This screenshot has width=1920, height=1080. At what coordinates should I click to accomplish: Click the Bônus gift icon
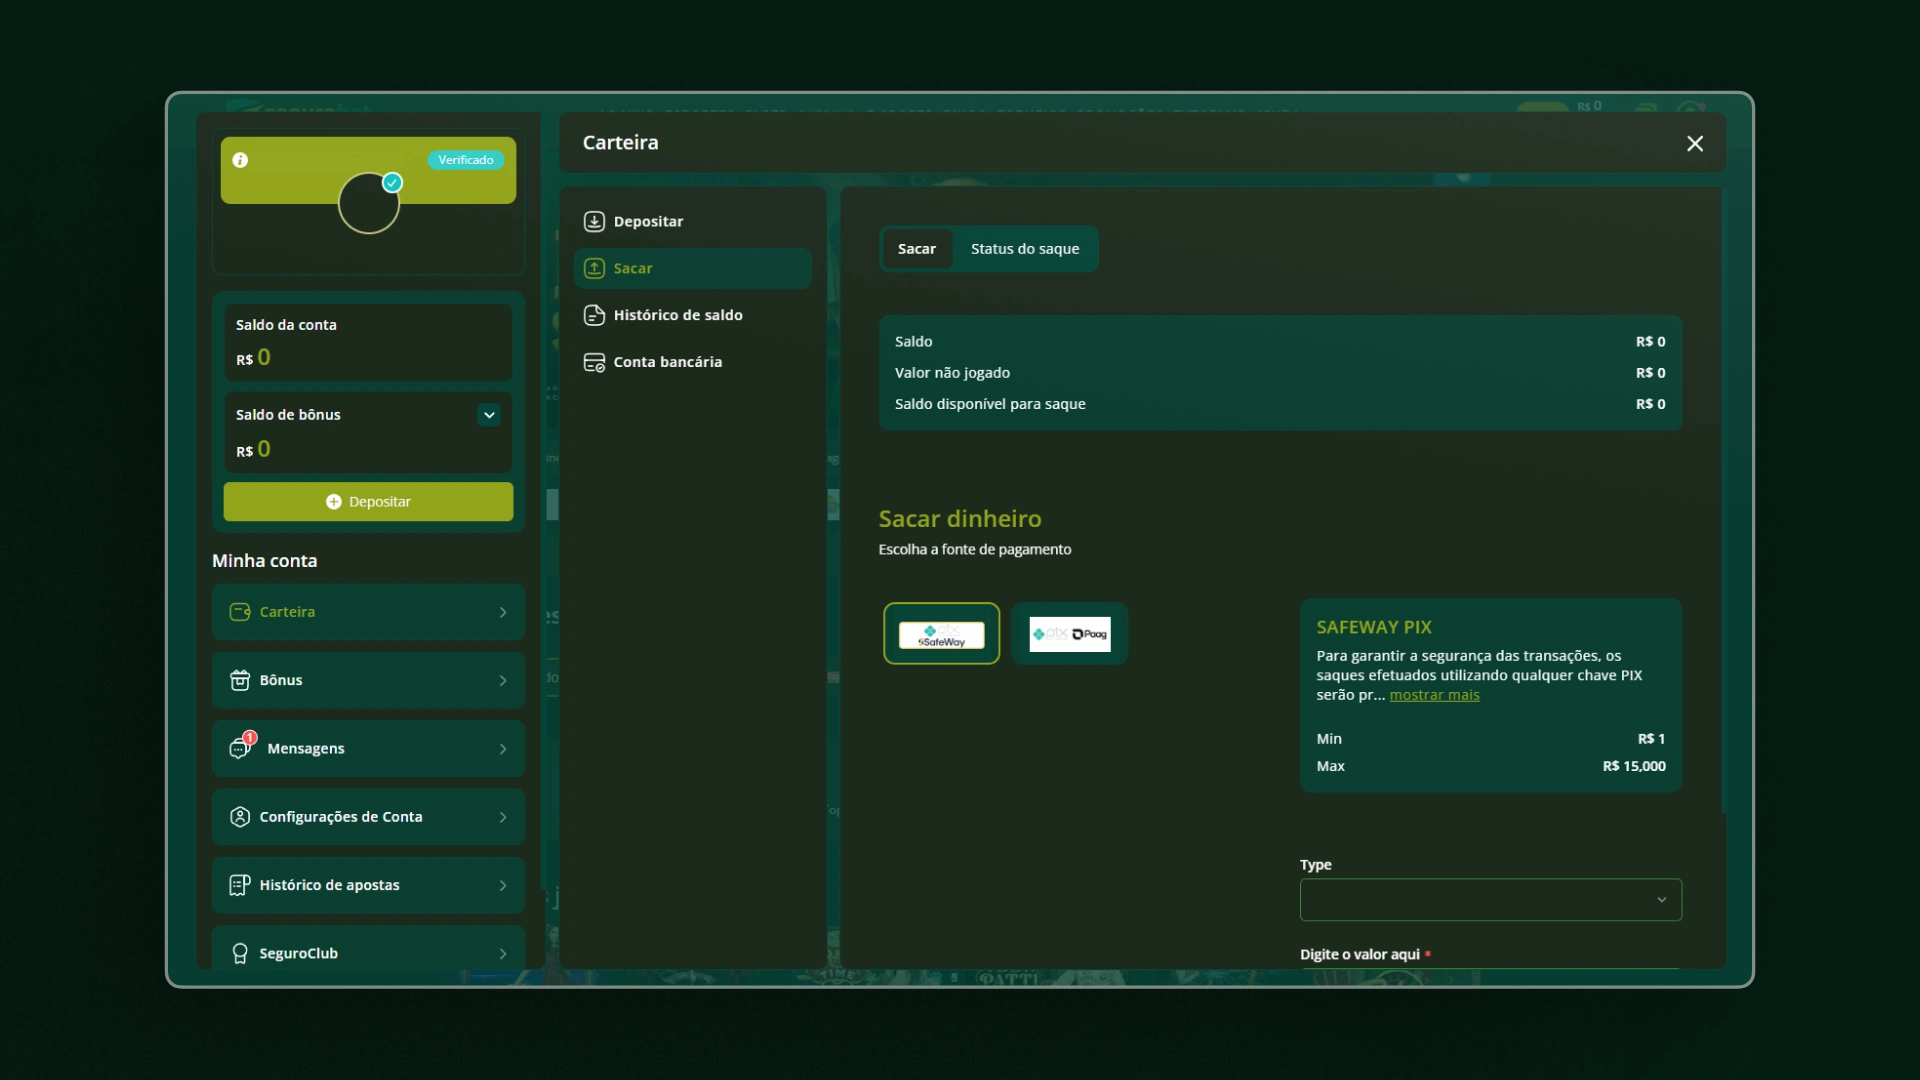(240, 680)
